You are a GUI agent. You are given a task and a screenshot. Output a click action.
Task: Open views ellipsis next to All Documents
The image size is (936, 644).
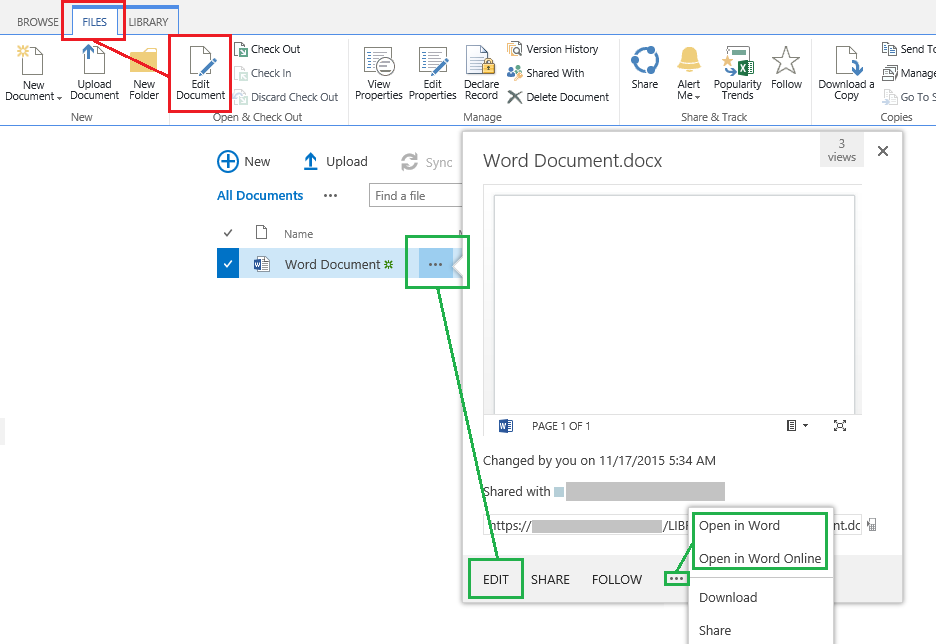(x=330, y=196)
